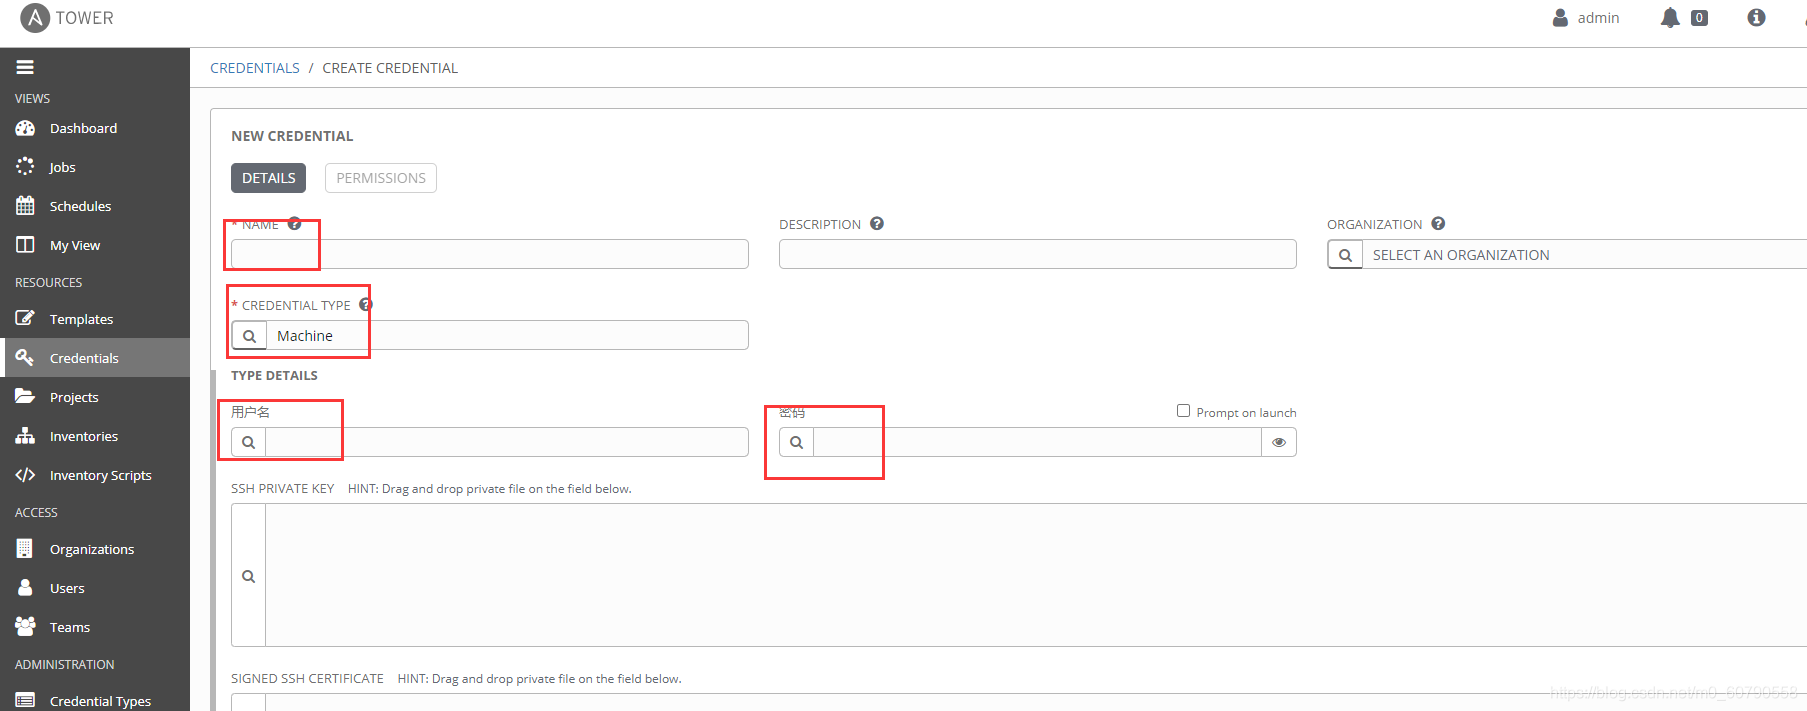The image size is (1807, 711).
Task: Toggle password visibility eye icon
Action: tap(1279, 442)
